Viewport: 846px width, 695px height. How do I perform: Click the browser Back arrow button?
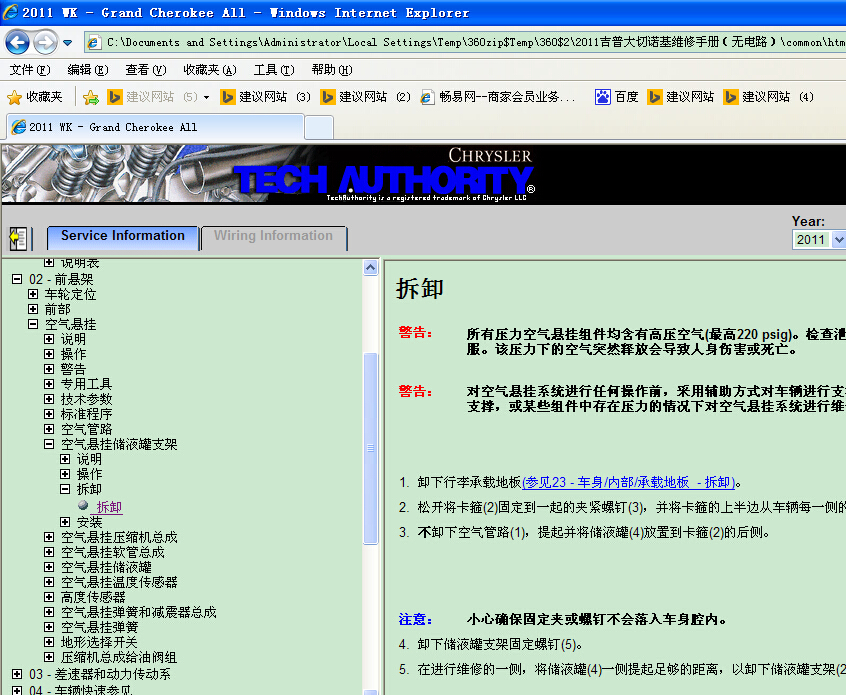18,42
